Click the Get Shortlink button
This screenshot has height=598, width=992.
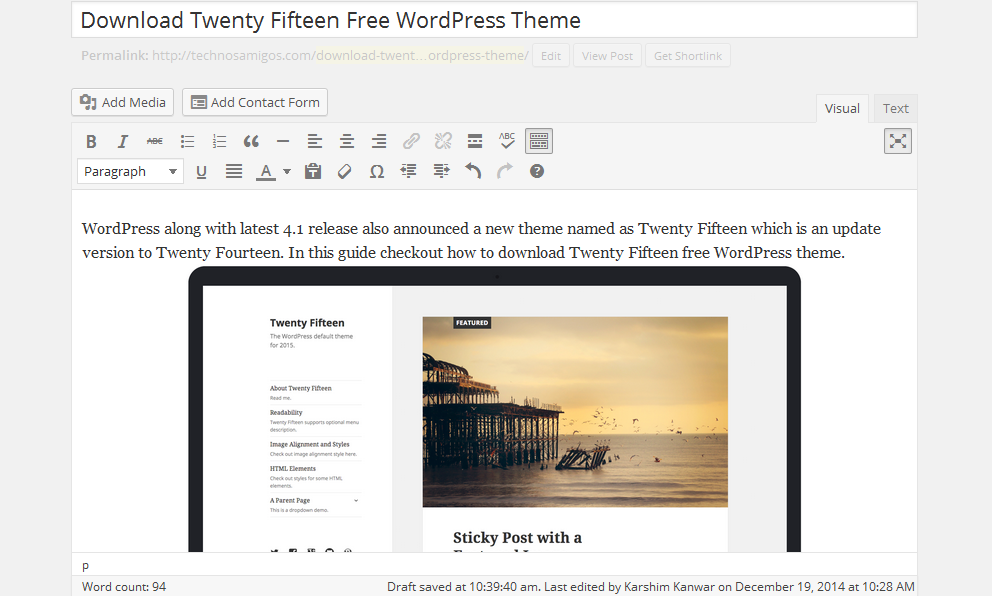(x=688, y=56)
